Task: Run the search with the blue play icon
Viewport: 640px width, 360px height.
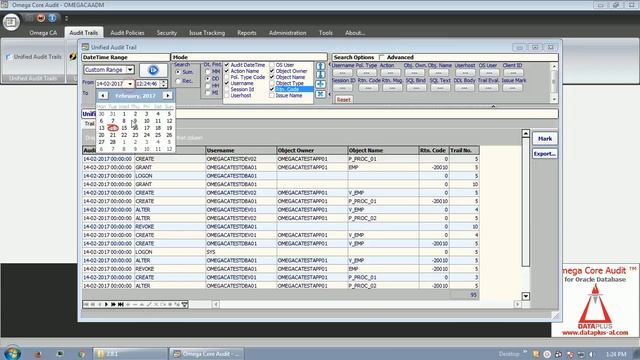Action: (153, 70)
